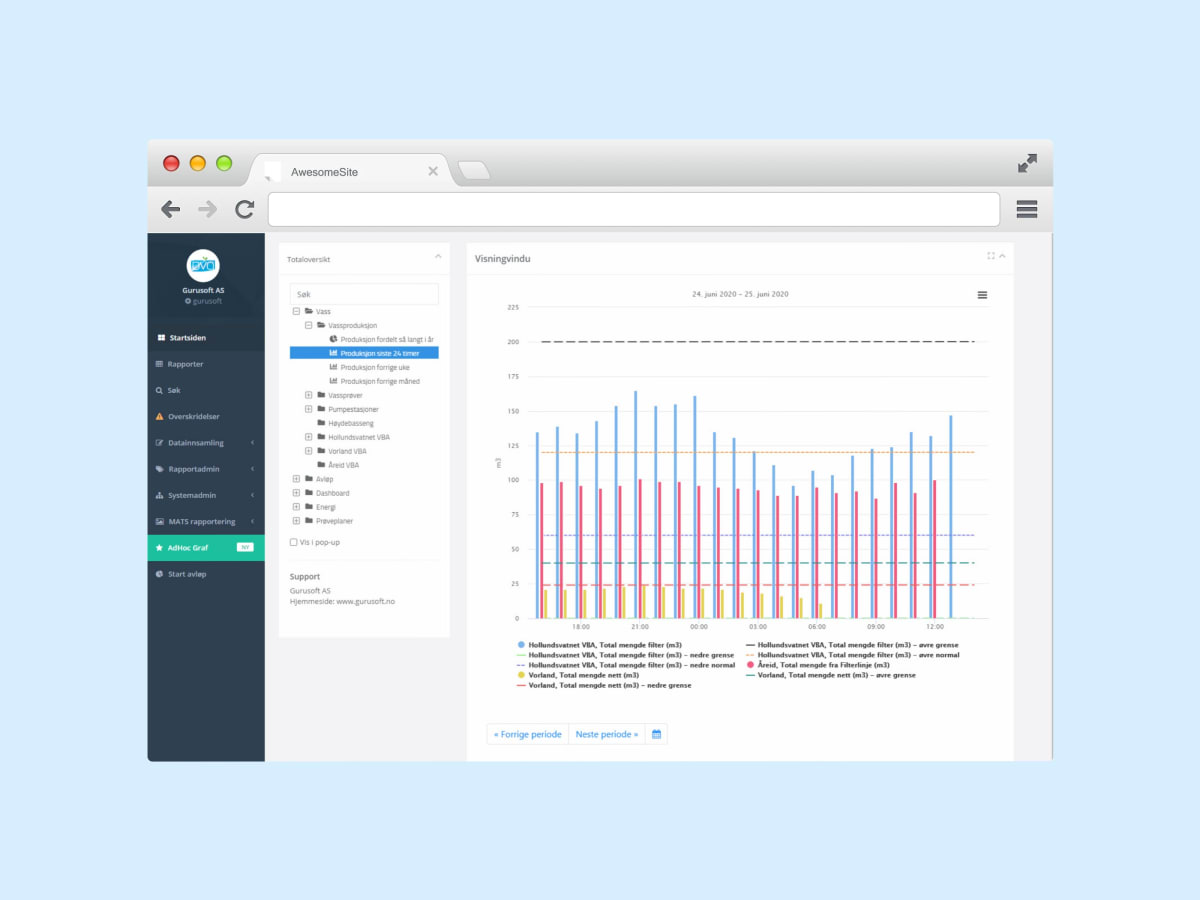
Task: Toggle legend Åreid, Total mengde fra Filterlinje
Action: pos(817,665)
